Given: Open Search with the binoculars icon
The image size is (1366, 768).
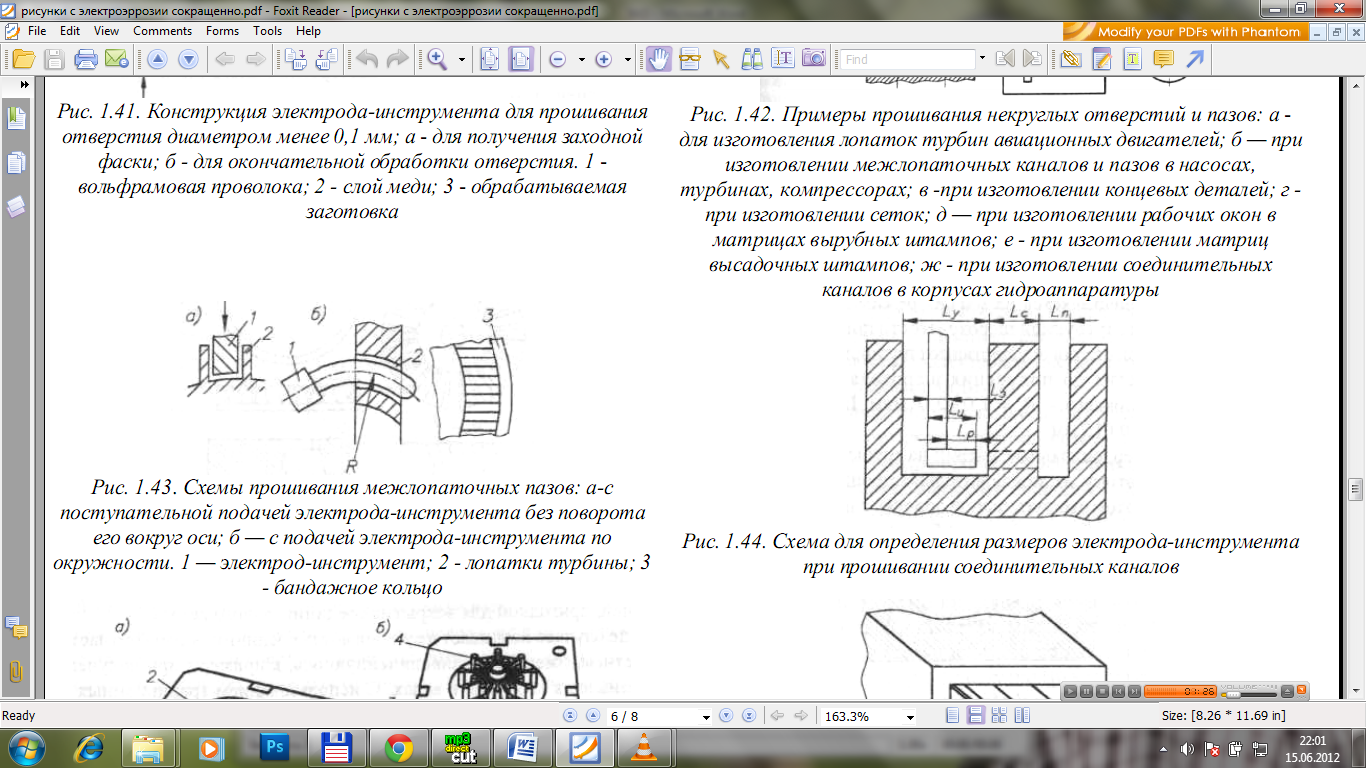Looking at the screenshot, I should click(x=752, y=59).
